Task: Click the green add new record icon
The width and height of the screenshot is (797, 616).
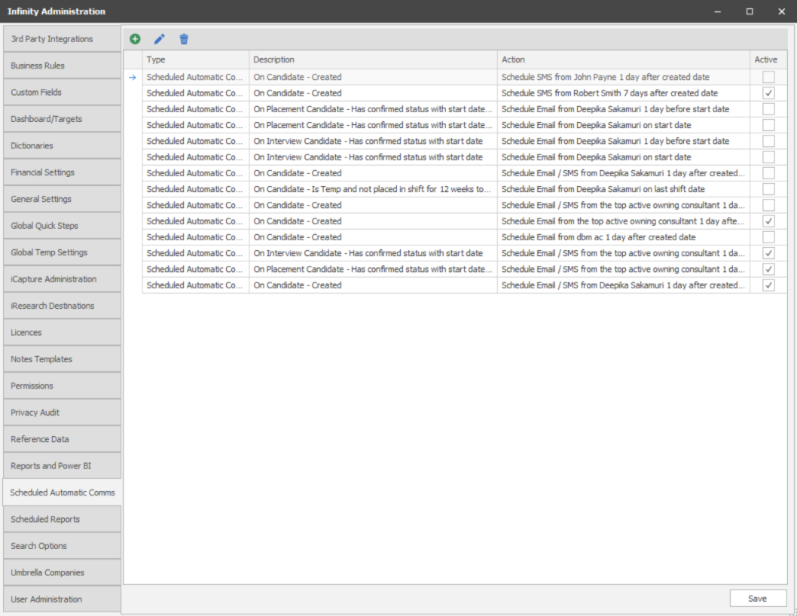Action: tap(135, 39)
